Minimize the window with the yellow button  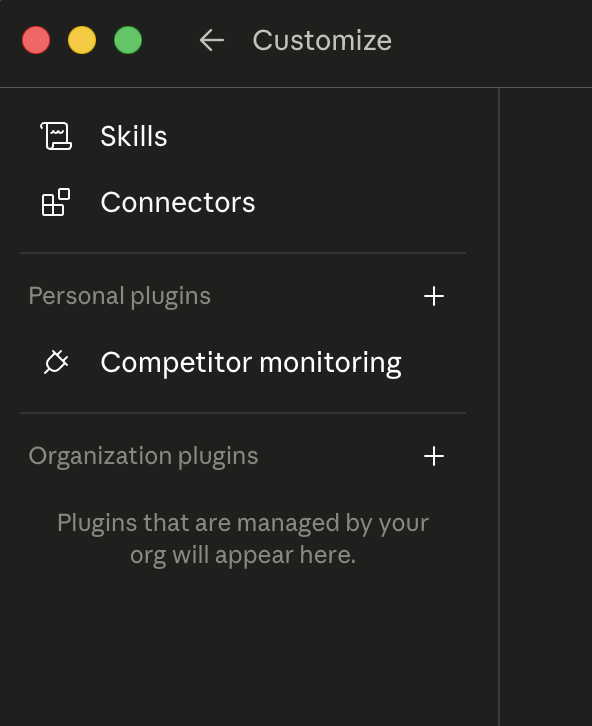pos(82,40)
